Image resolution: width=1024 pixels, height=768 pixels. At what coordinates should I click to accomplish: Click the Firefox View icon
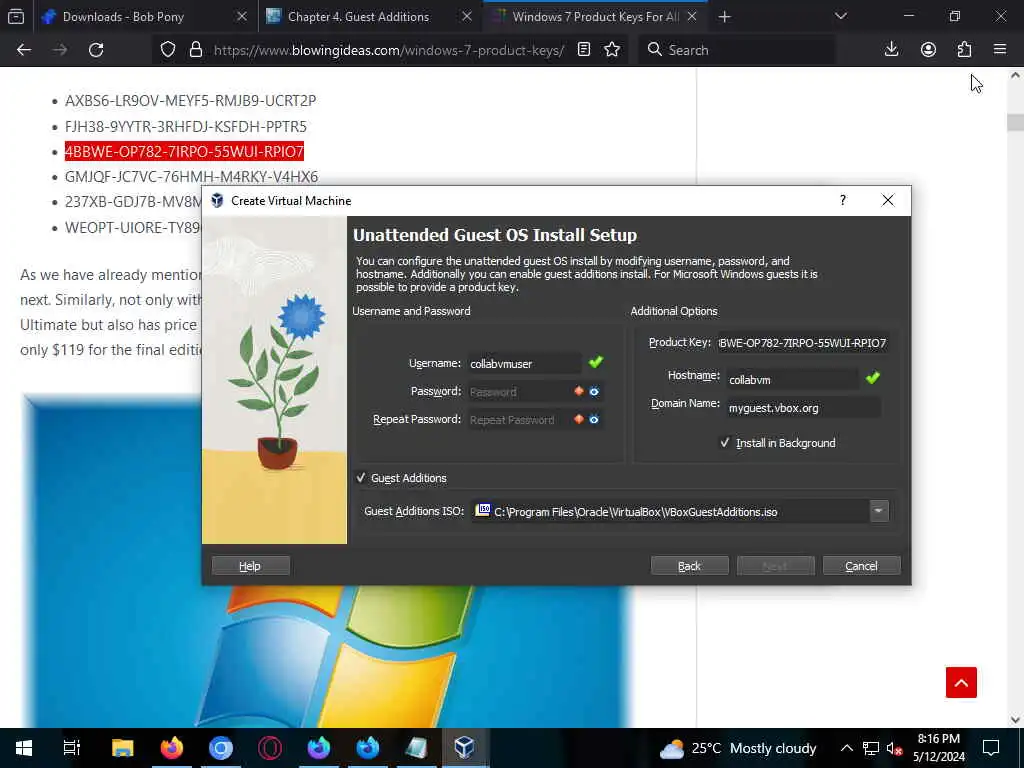coord(16,16)
